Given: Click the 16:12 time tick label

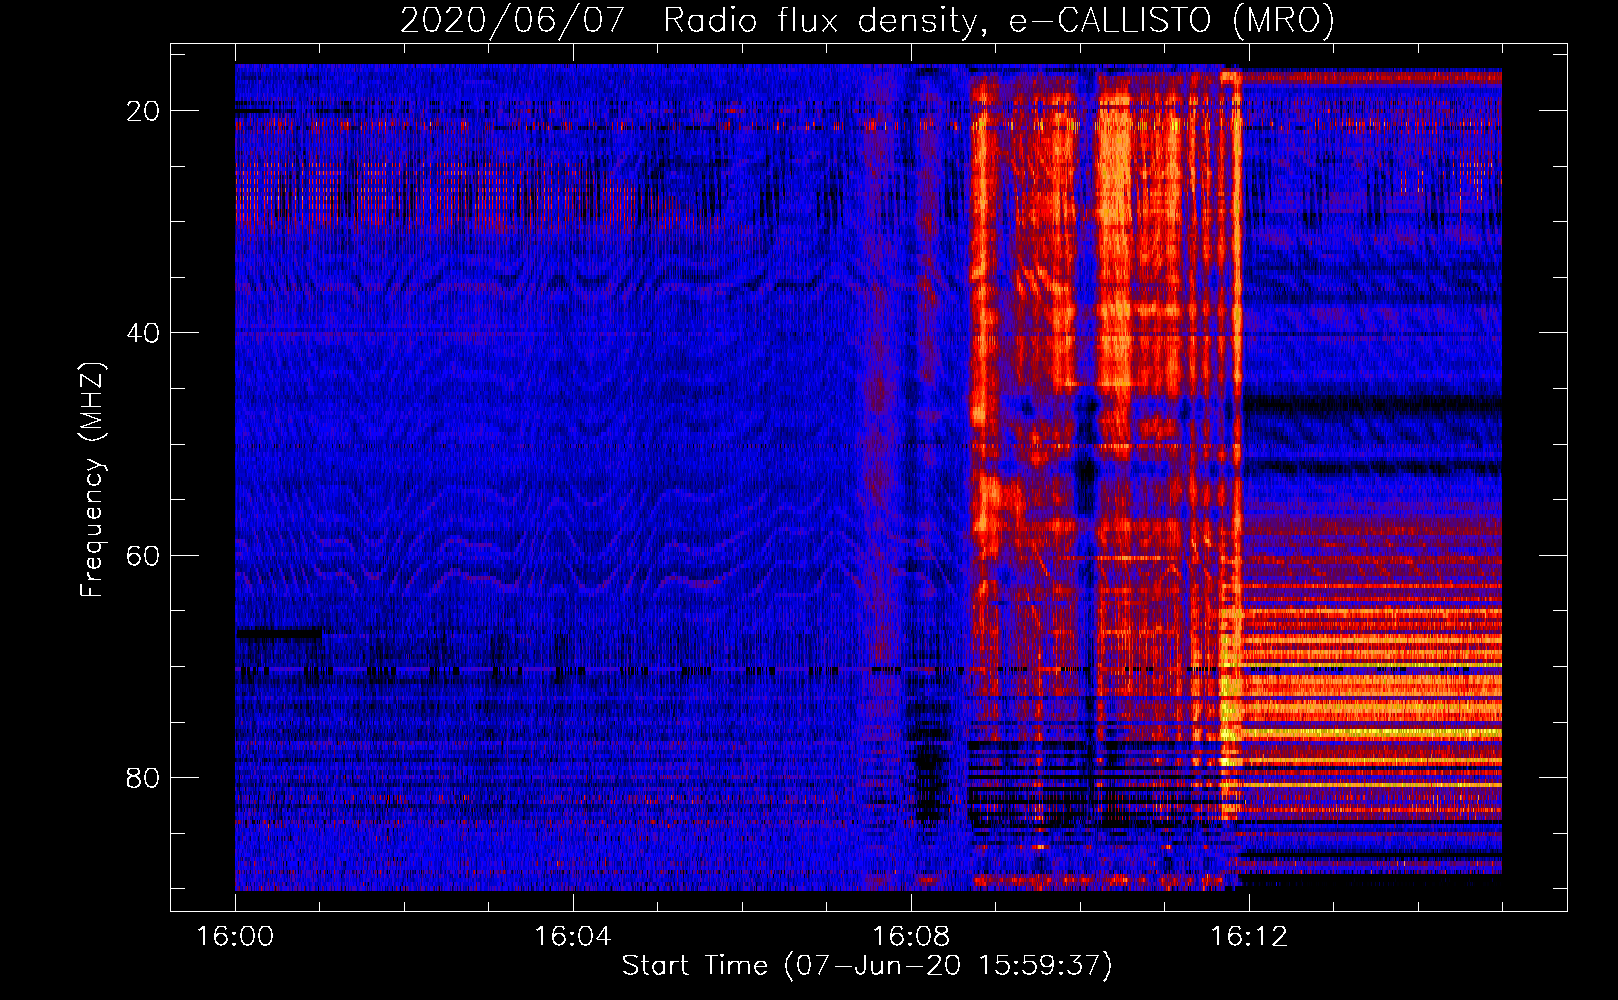Looking at the screenshot, I should tap(1248, 937).
